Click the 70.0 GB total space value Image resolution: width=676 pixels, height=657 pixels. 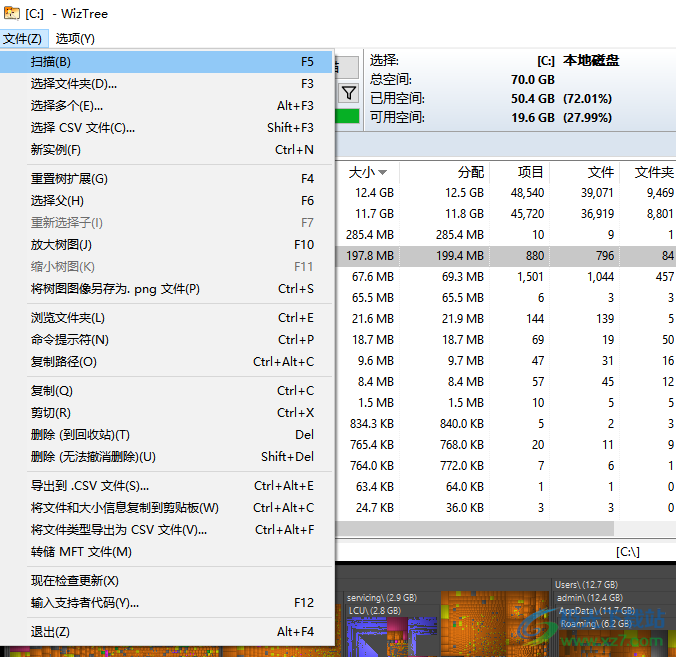click(533, 80)
